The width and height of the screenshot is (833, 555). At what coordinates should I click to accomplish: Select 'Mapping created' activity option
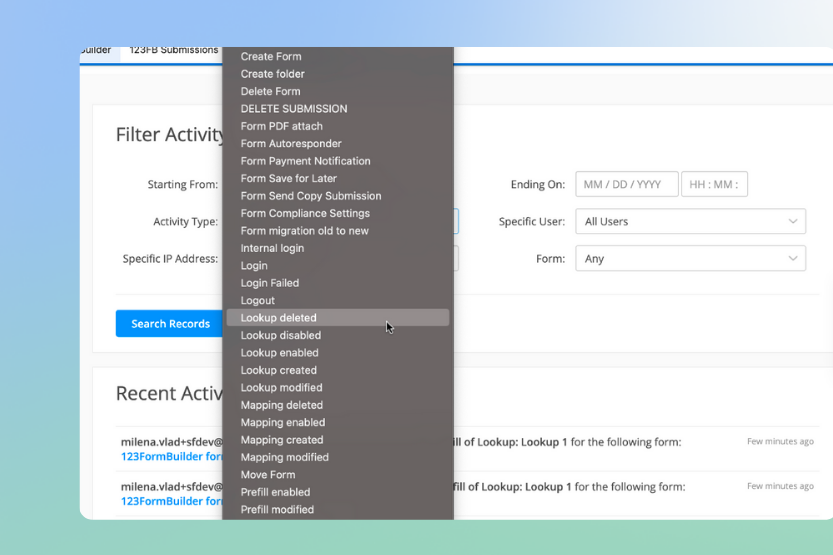point(281,440)
